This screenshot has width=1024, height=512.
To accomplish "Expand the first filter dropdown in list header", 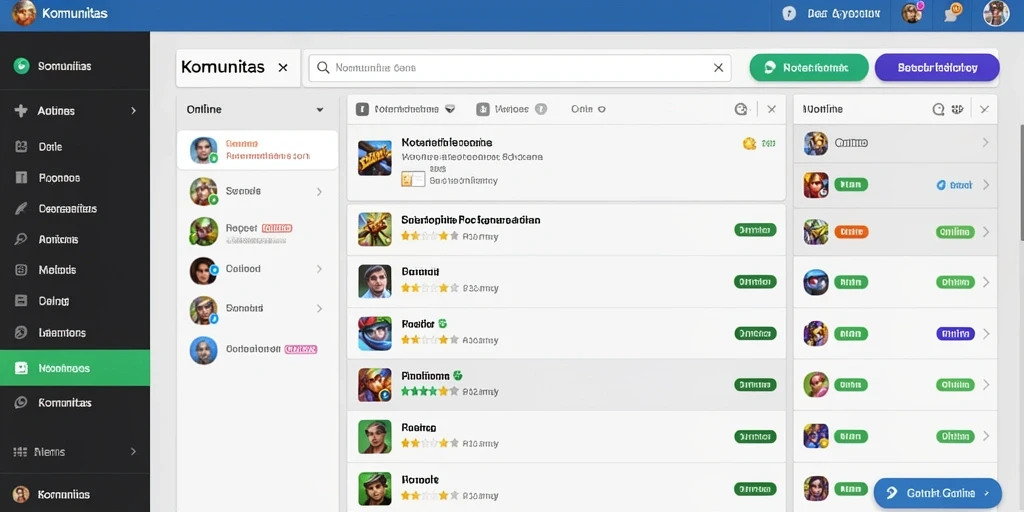I will (x=449, y=110).
